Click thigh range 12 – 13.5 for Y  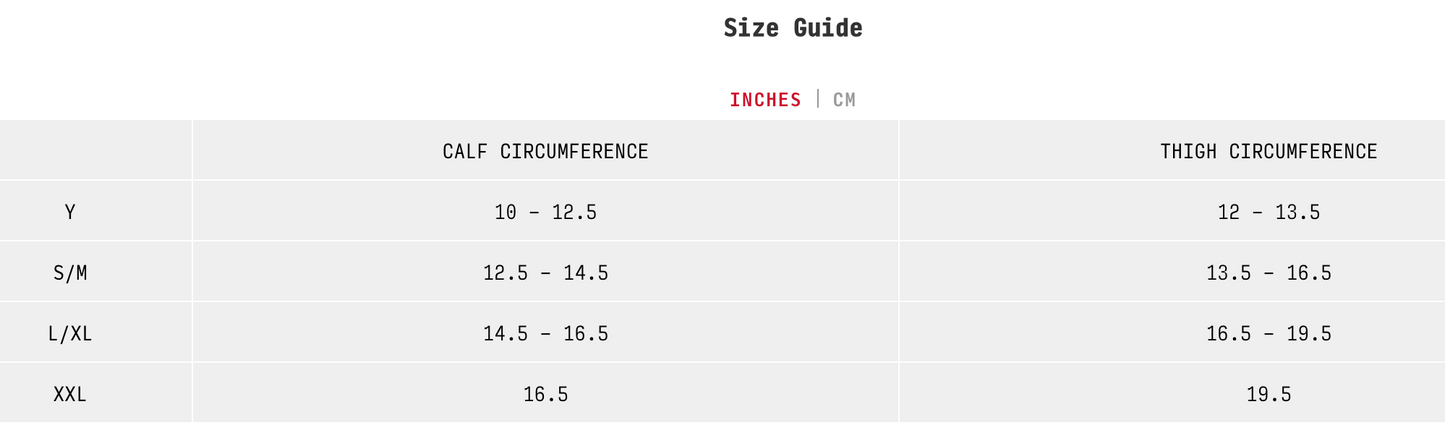click(1268, 212)
